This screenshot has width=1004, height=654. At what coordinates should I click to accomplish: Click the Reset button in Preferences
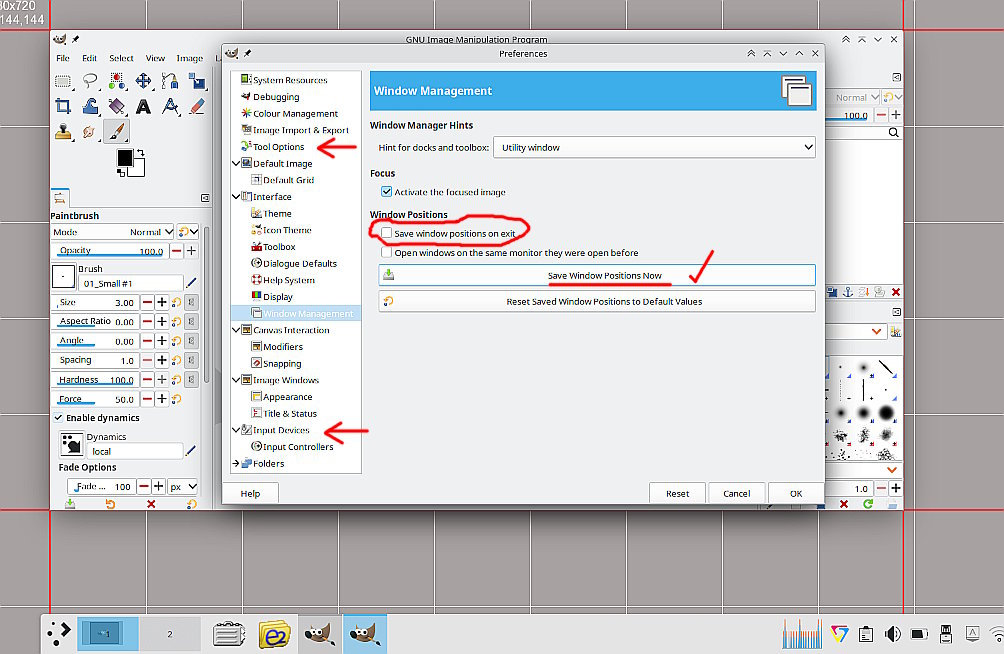point(677,493)
